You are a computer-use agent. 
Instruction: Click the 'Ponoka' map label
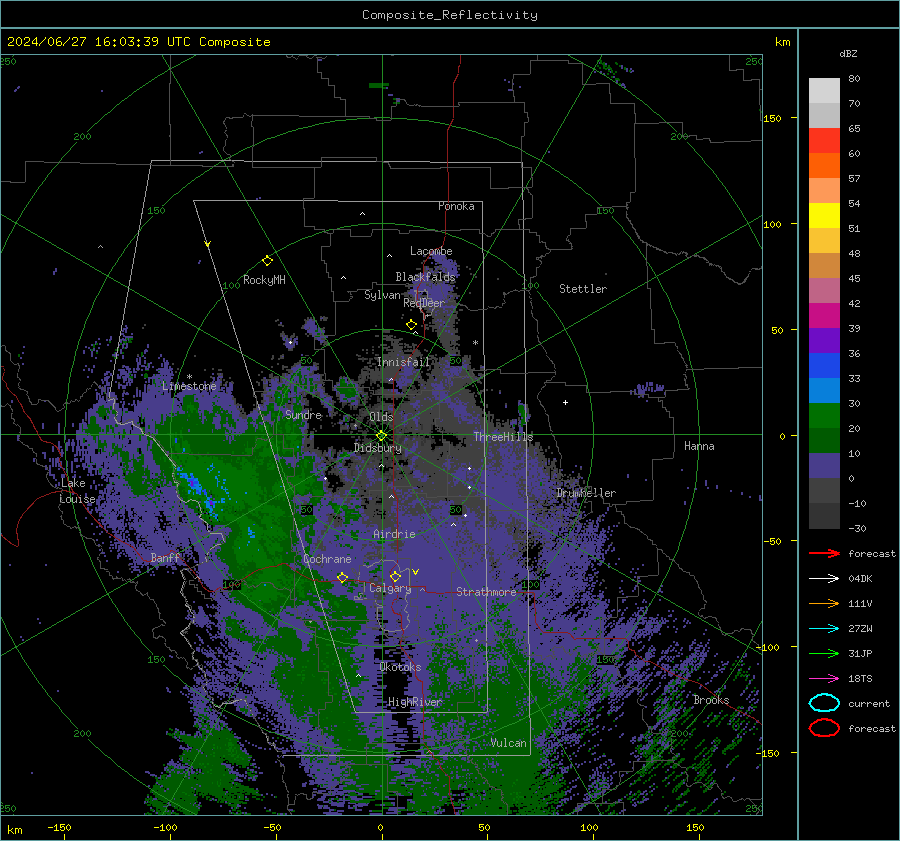[x=456, y=206]
